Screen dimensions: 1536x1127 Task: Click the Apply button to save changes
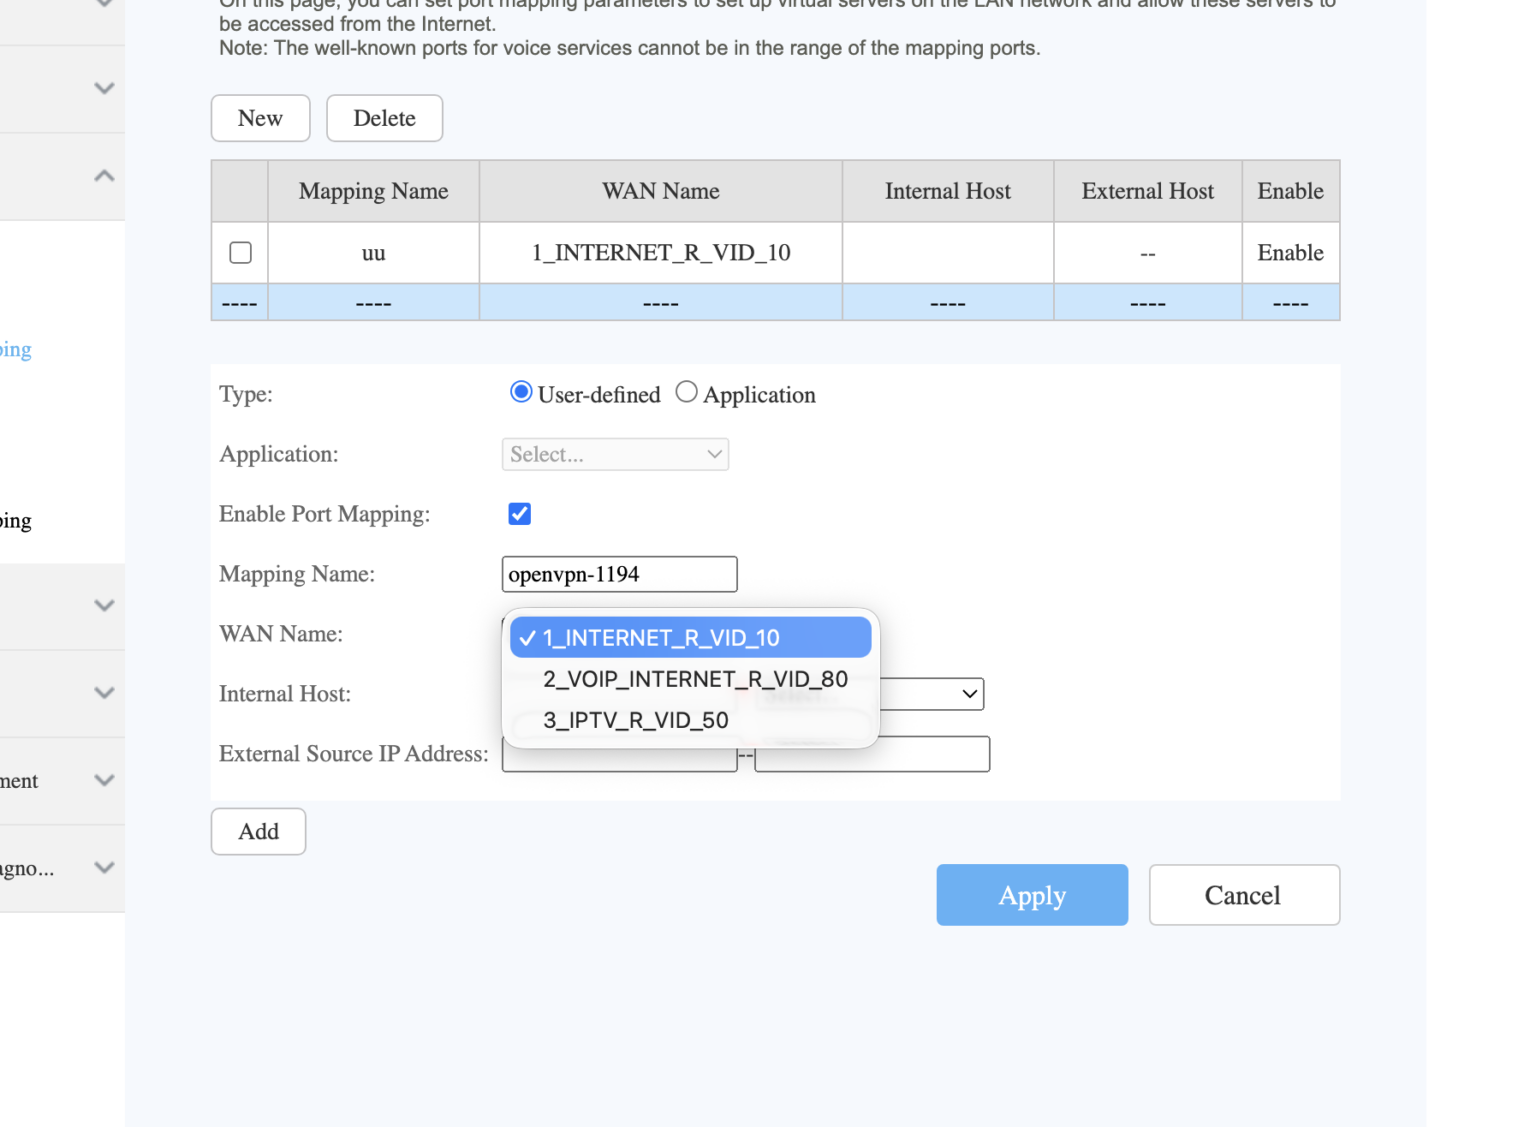click(1032, 895)
